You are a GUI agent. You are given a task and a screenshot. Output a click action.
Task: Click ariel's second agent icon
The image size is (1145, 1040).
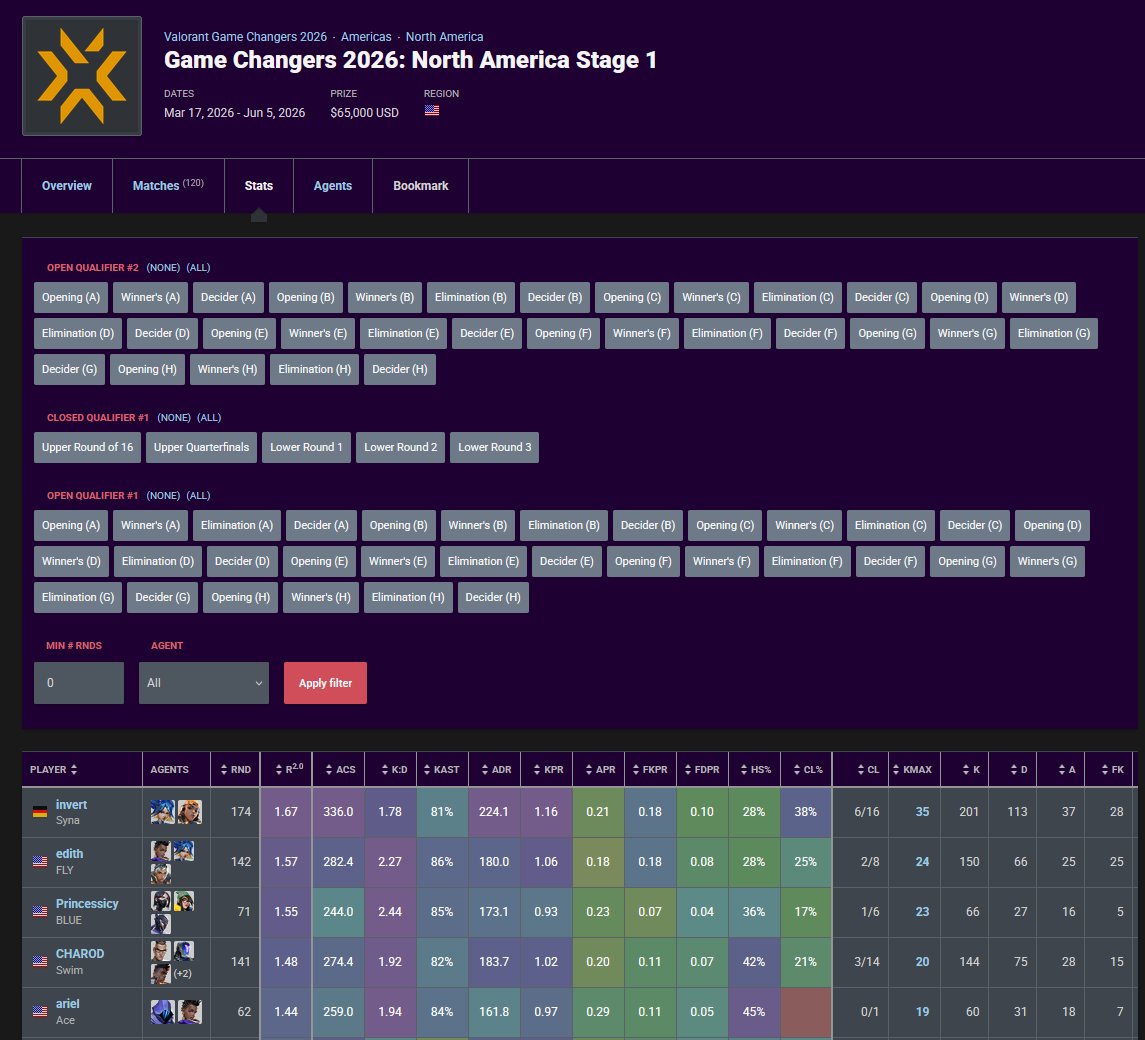click(x=190, y=1012)
